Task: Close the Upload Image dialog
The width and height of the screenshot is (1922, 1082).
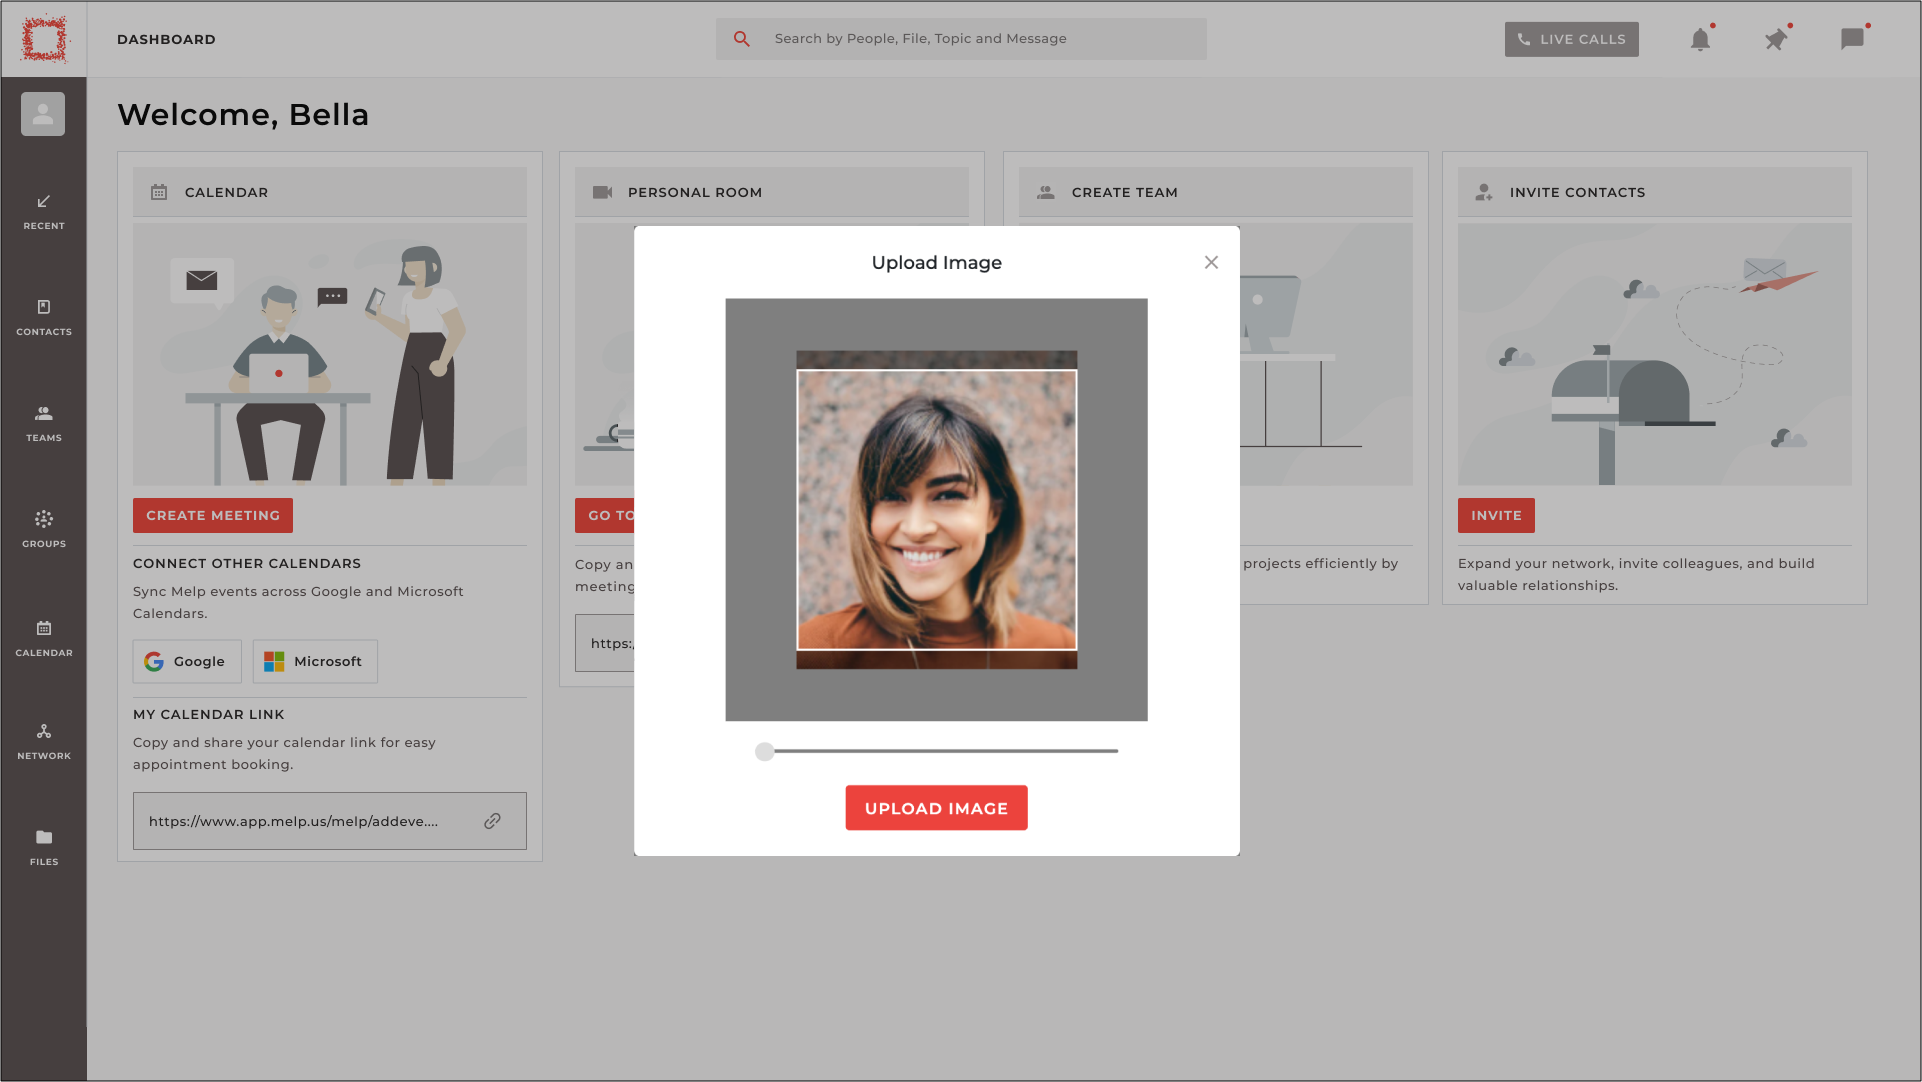Action: click(1210, 263)
